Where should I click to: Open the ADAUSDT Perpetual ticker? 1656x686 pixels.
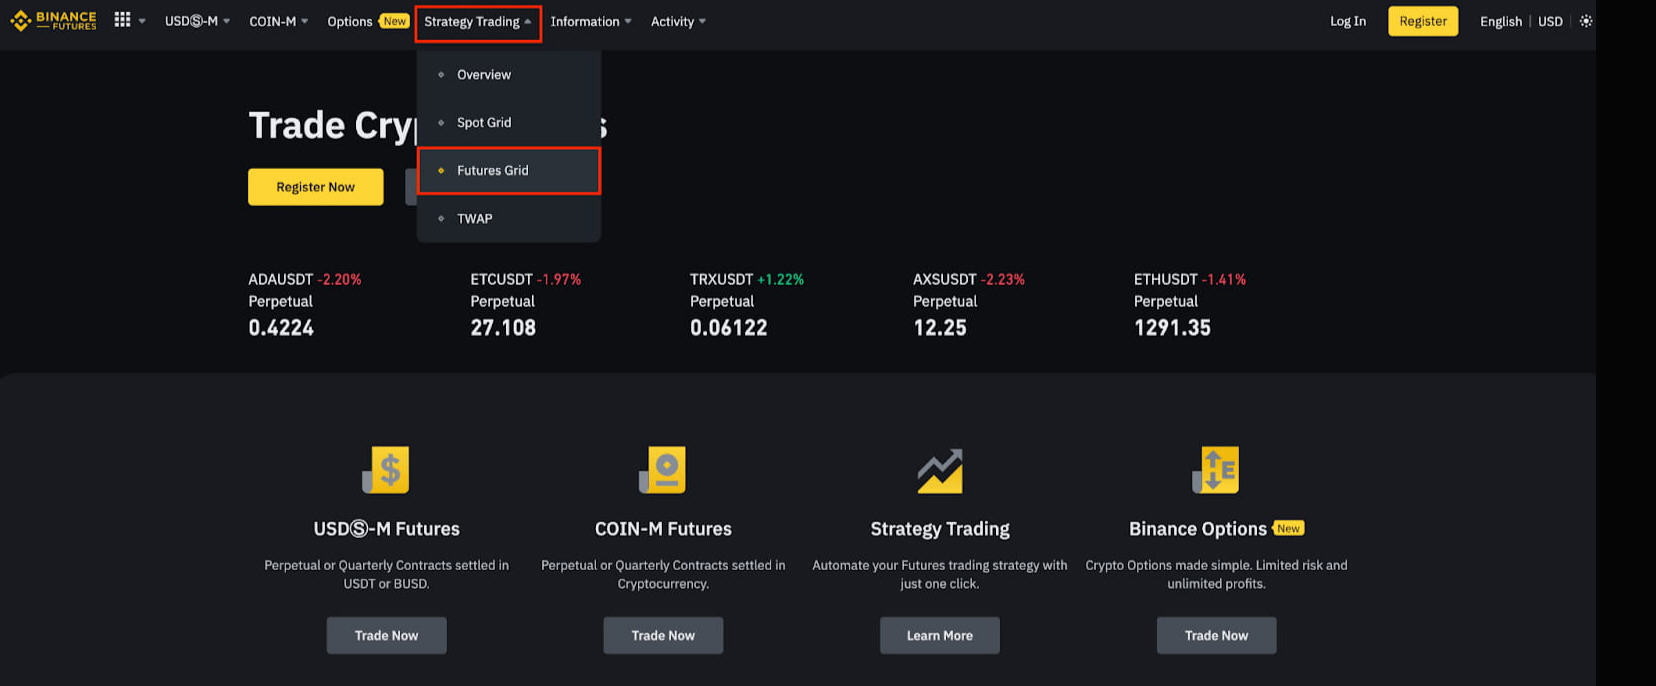click(x=305, y=304)
